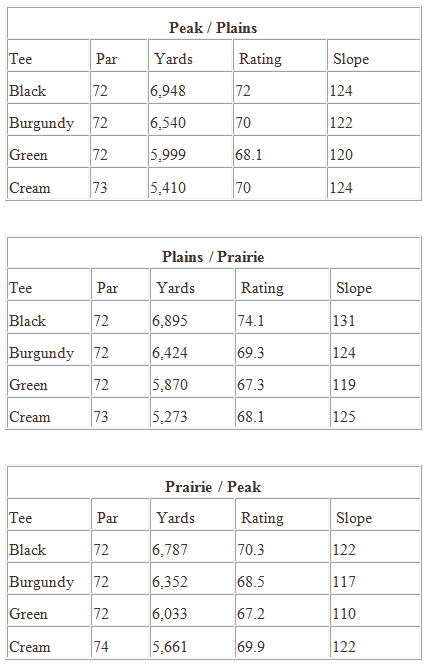Viewport: 433px width, 669px height.
Task: Select par 74 for the Cream tee
Action: point(101,646)
